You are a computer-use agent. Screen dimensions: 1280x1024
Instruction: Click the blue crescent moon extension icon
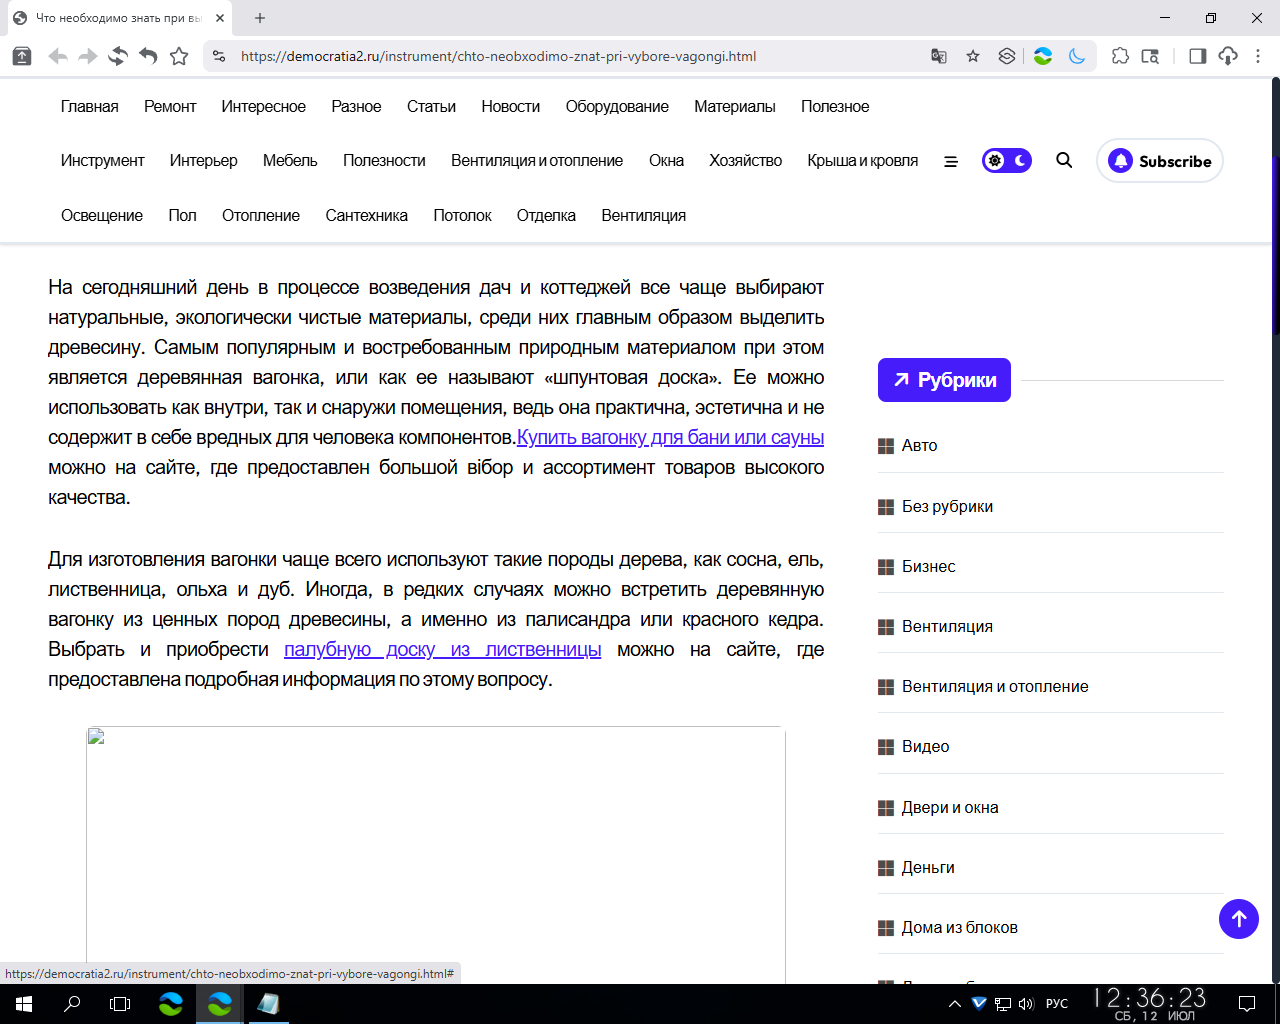tap(1077, 56)
